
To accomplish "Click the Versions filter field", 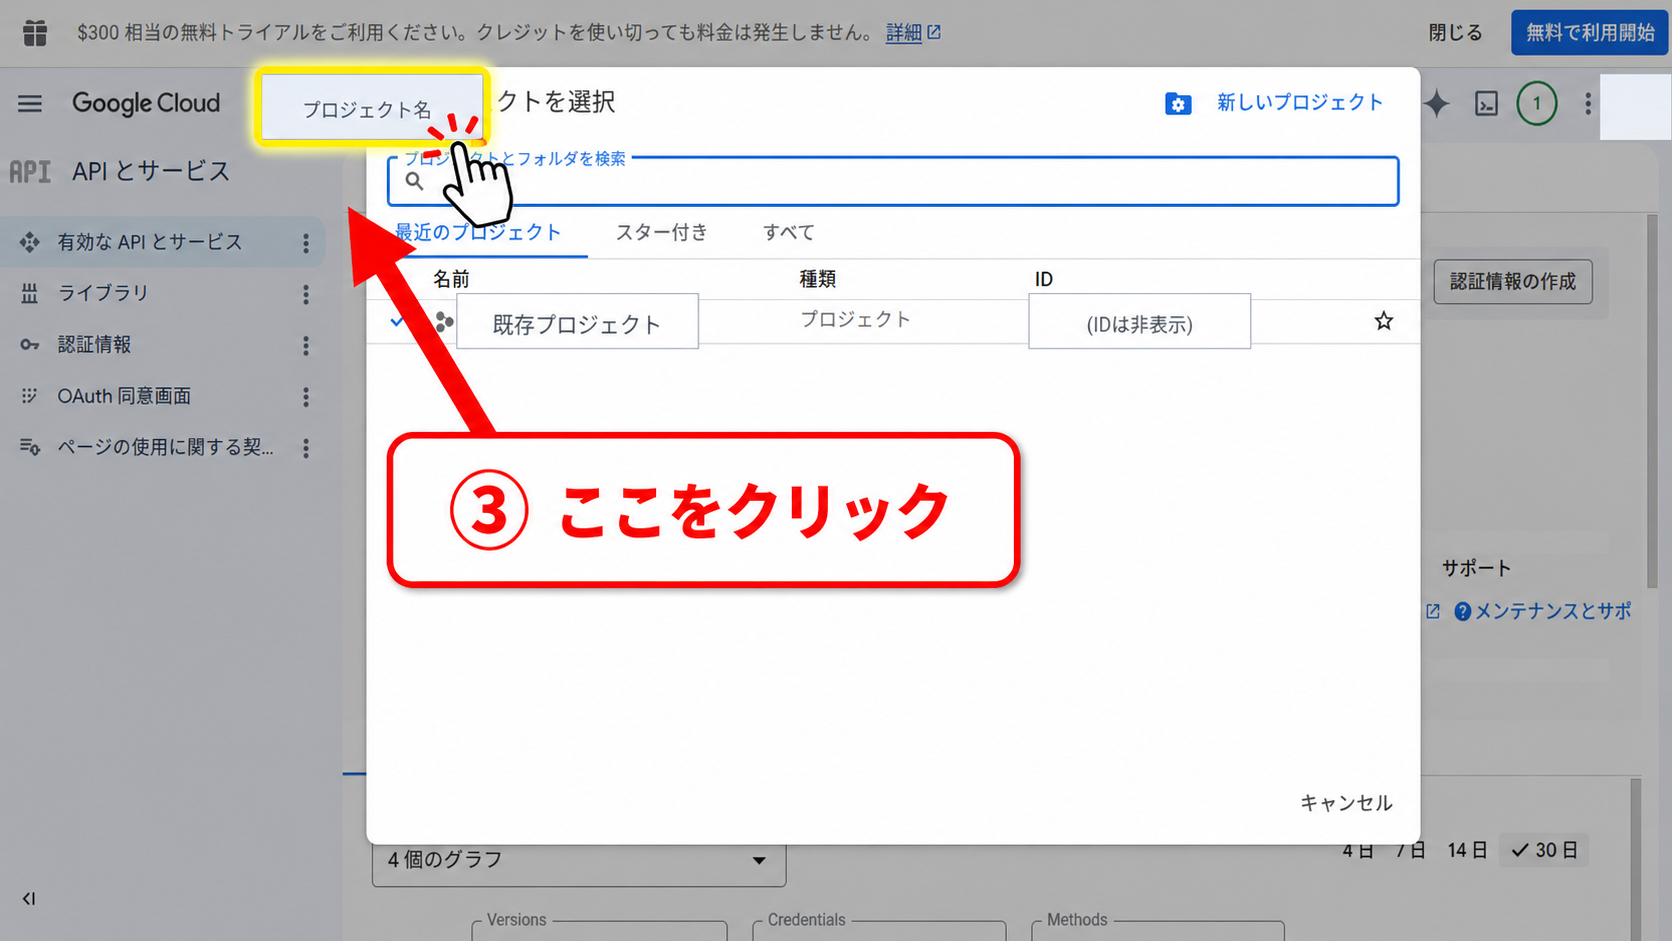I will click(x=599, y=930).
